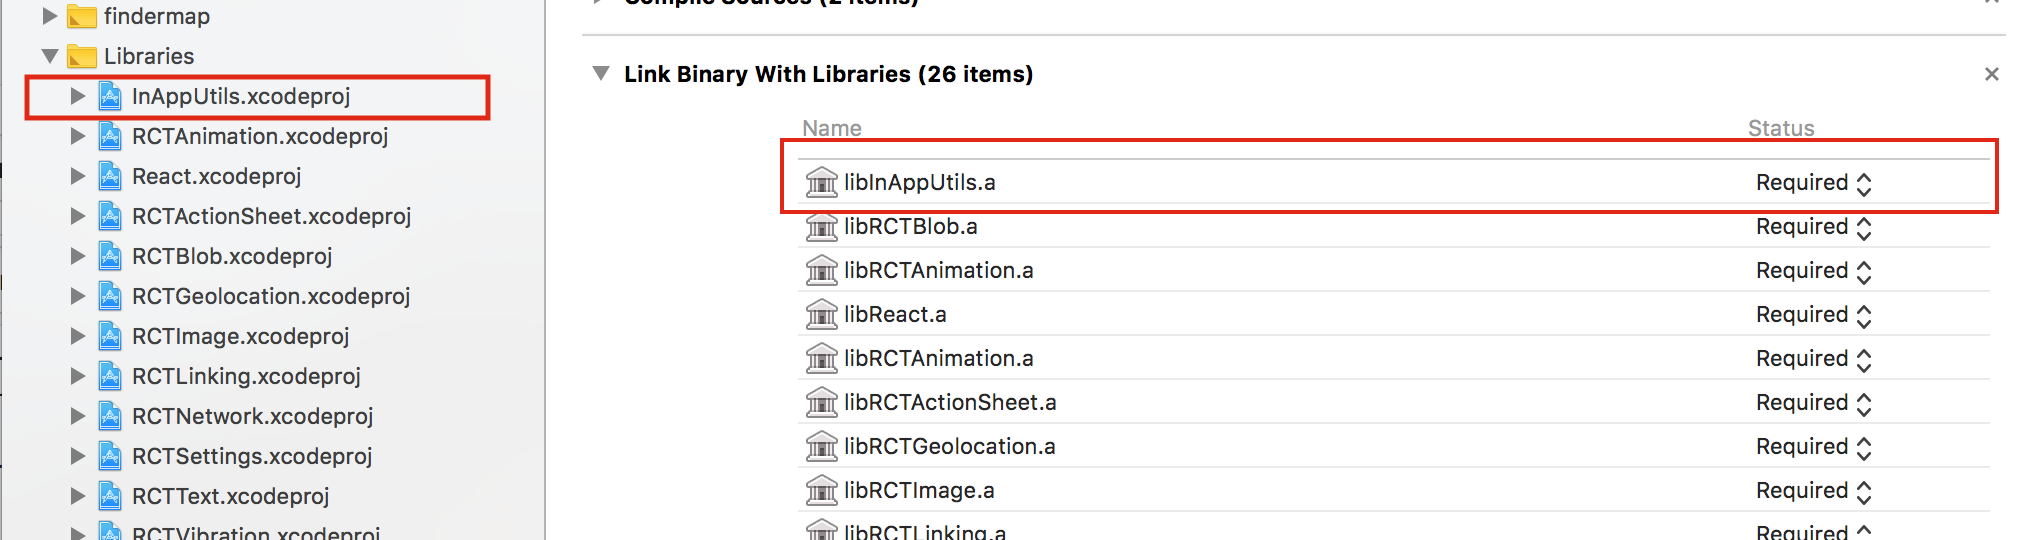Viewport: 2034px width, 540px height.
Task: Click the libRCTGeolocation.a library icon
Action: click(821, 447)
